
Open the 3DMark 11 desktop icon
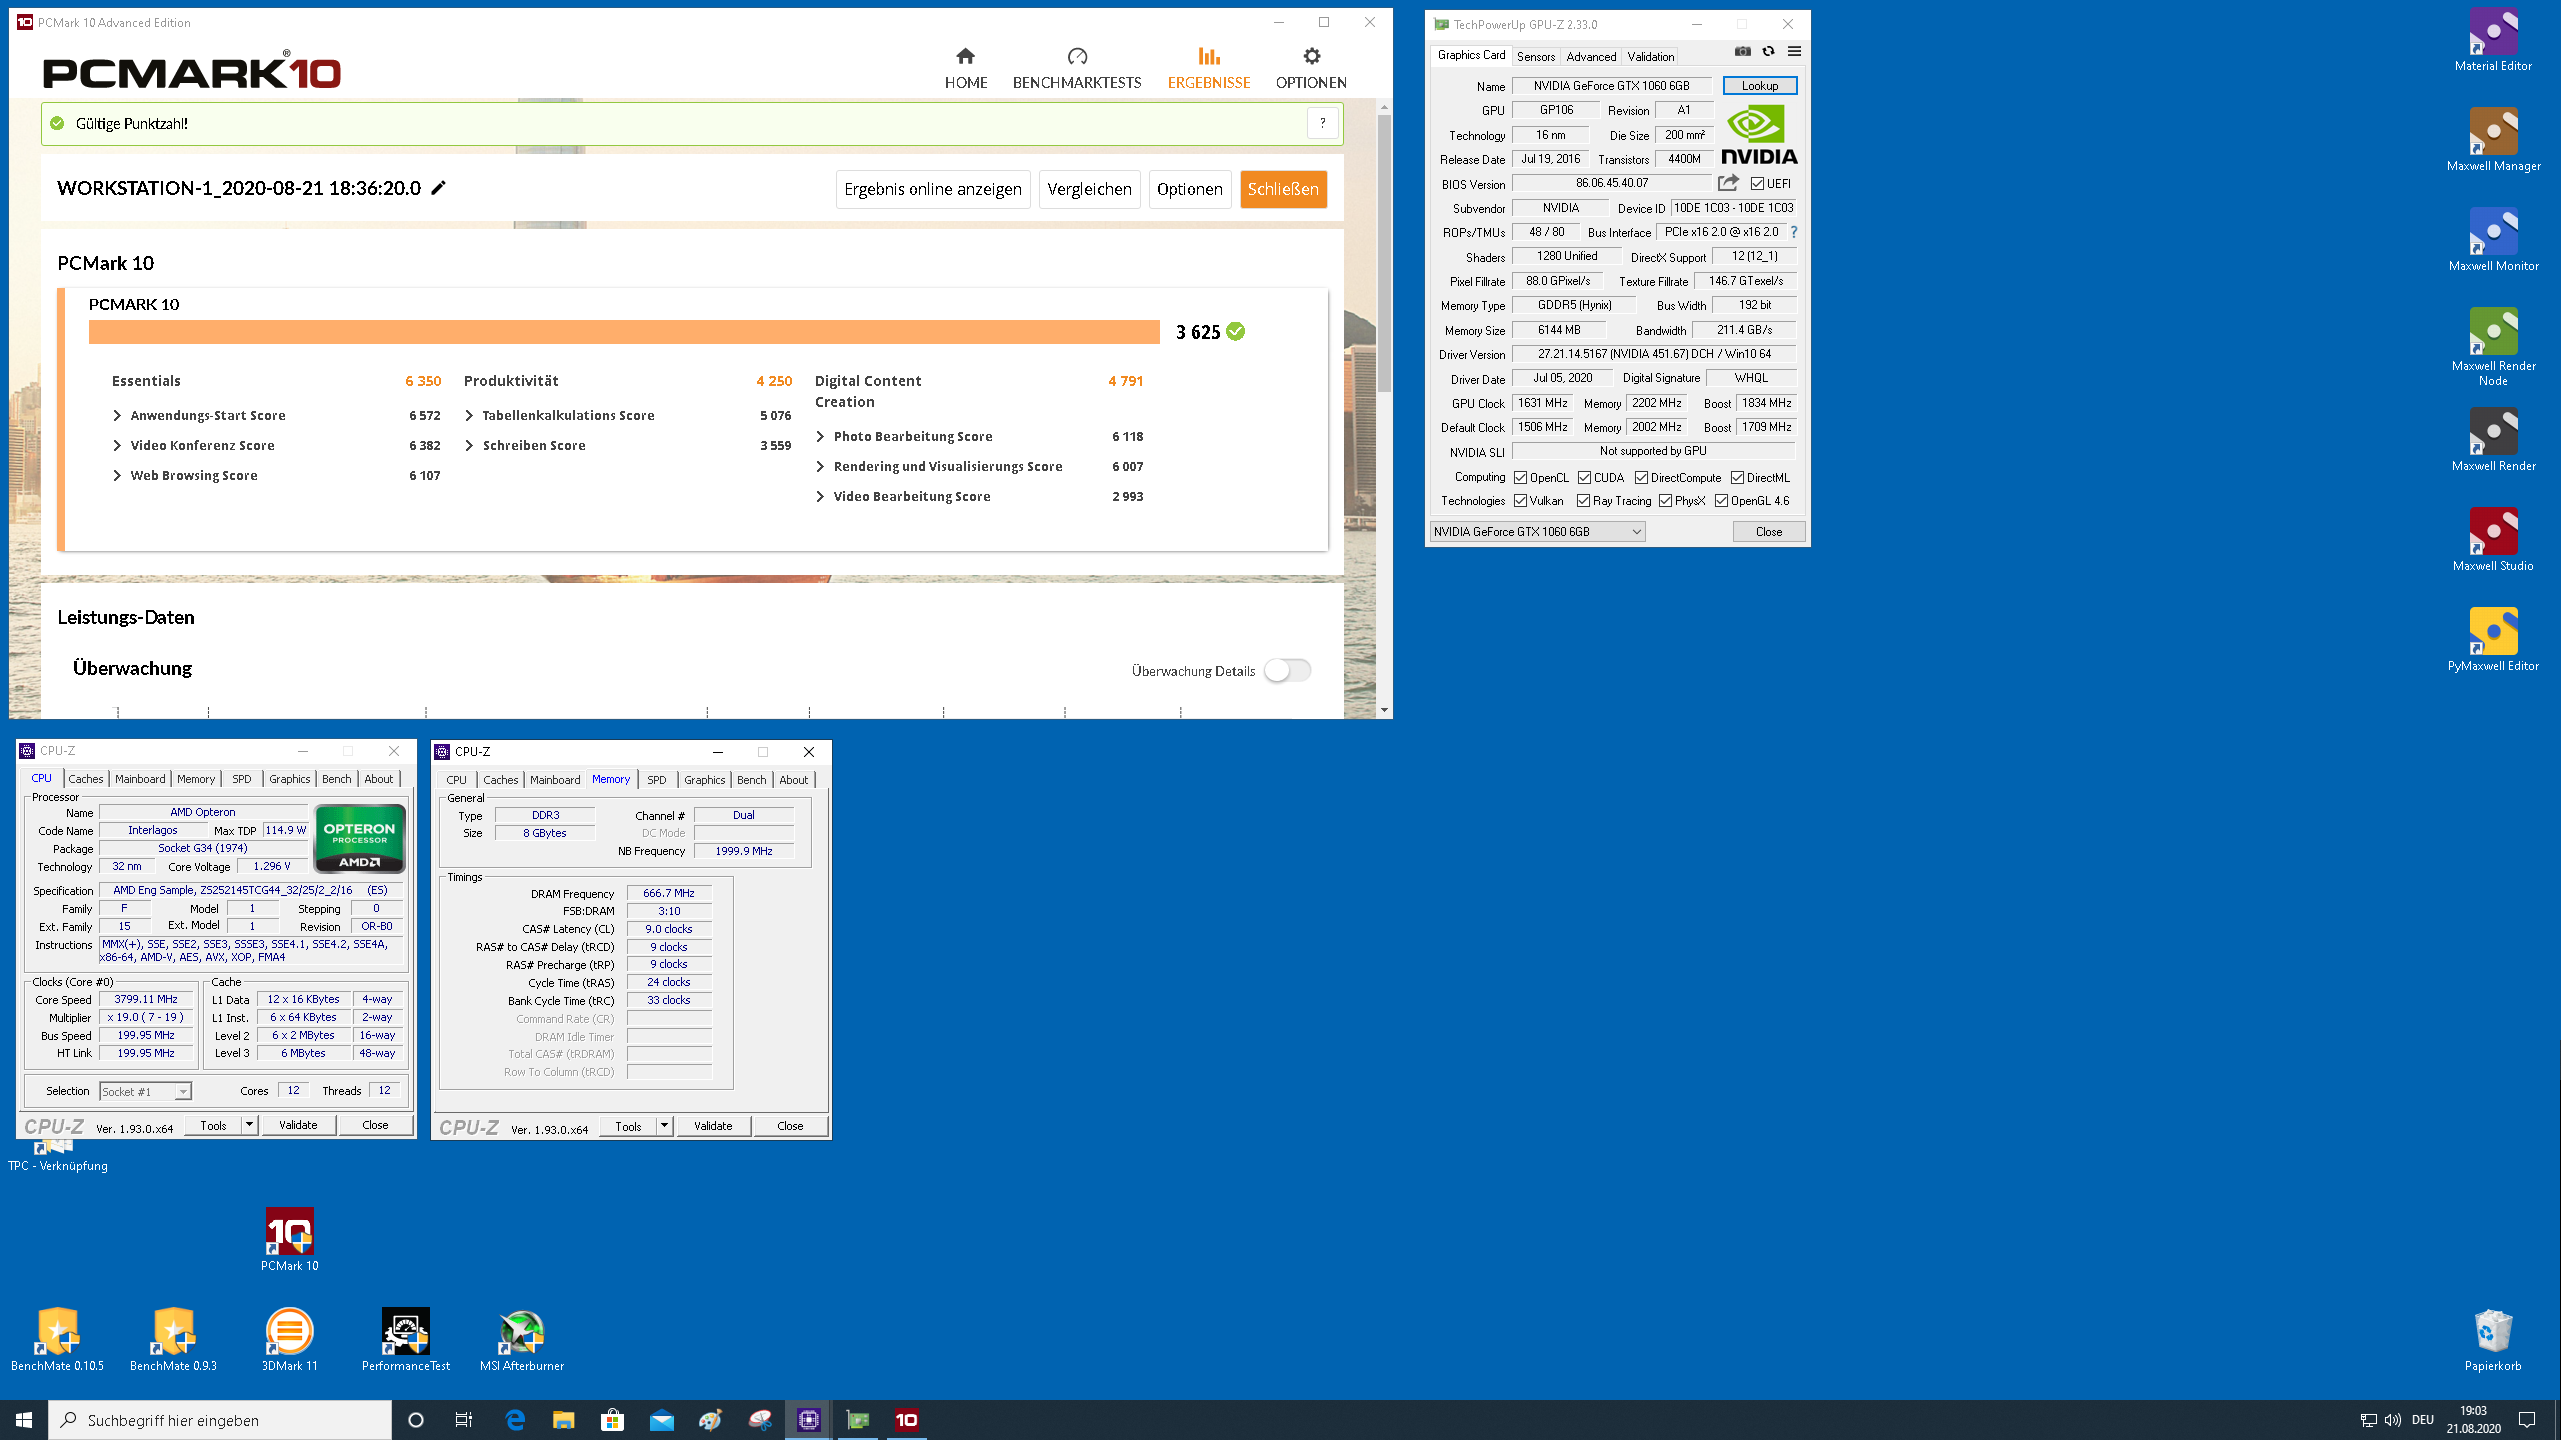(x=290, y=1340)
